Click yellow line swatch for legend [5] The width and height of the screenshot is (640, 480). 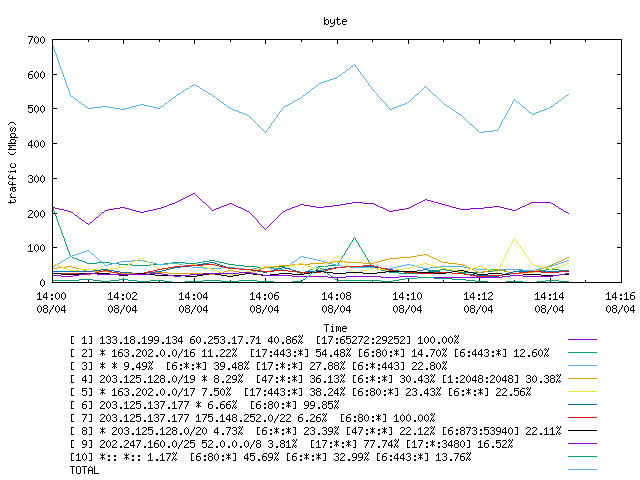click(x=582, y=392)
